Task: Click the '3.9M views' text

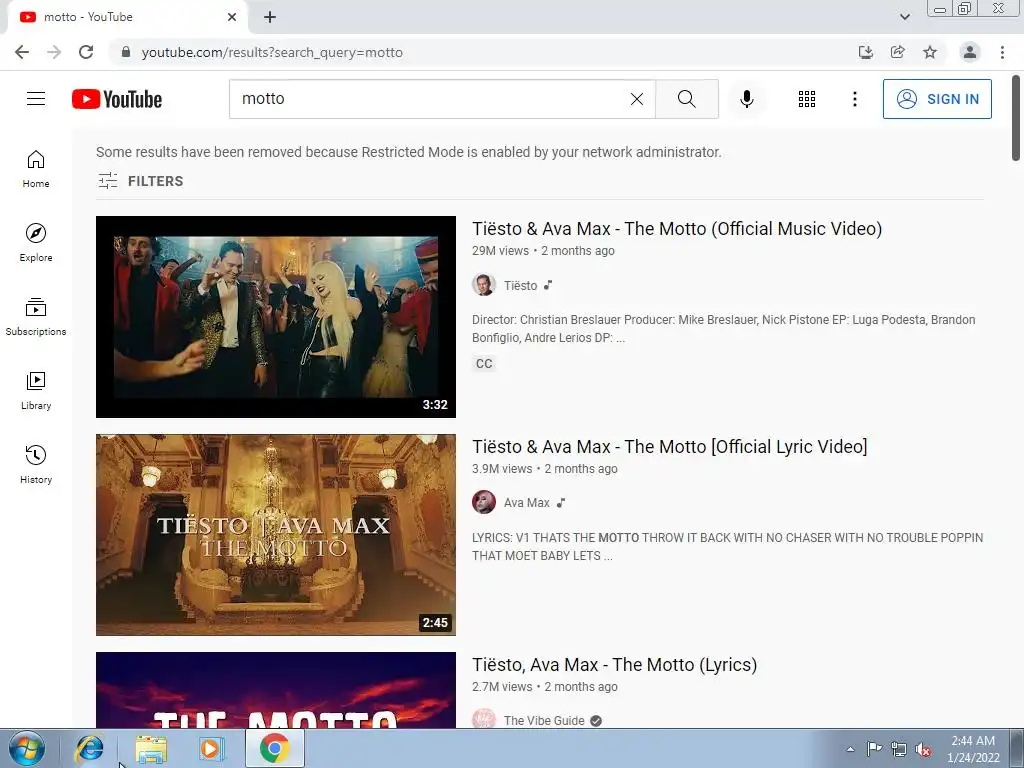Action: pyautogui.click(x=502, y=469)
